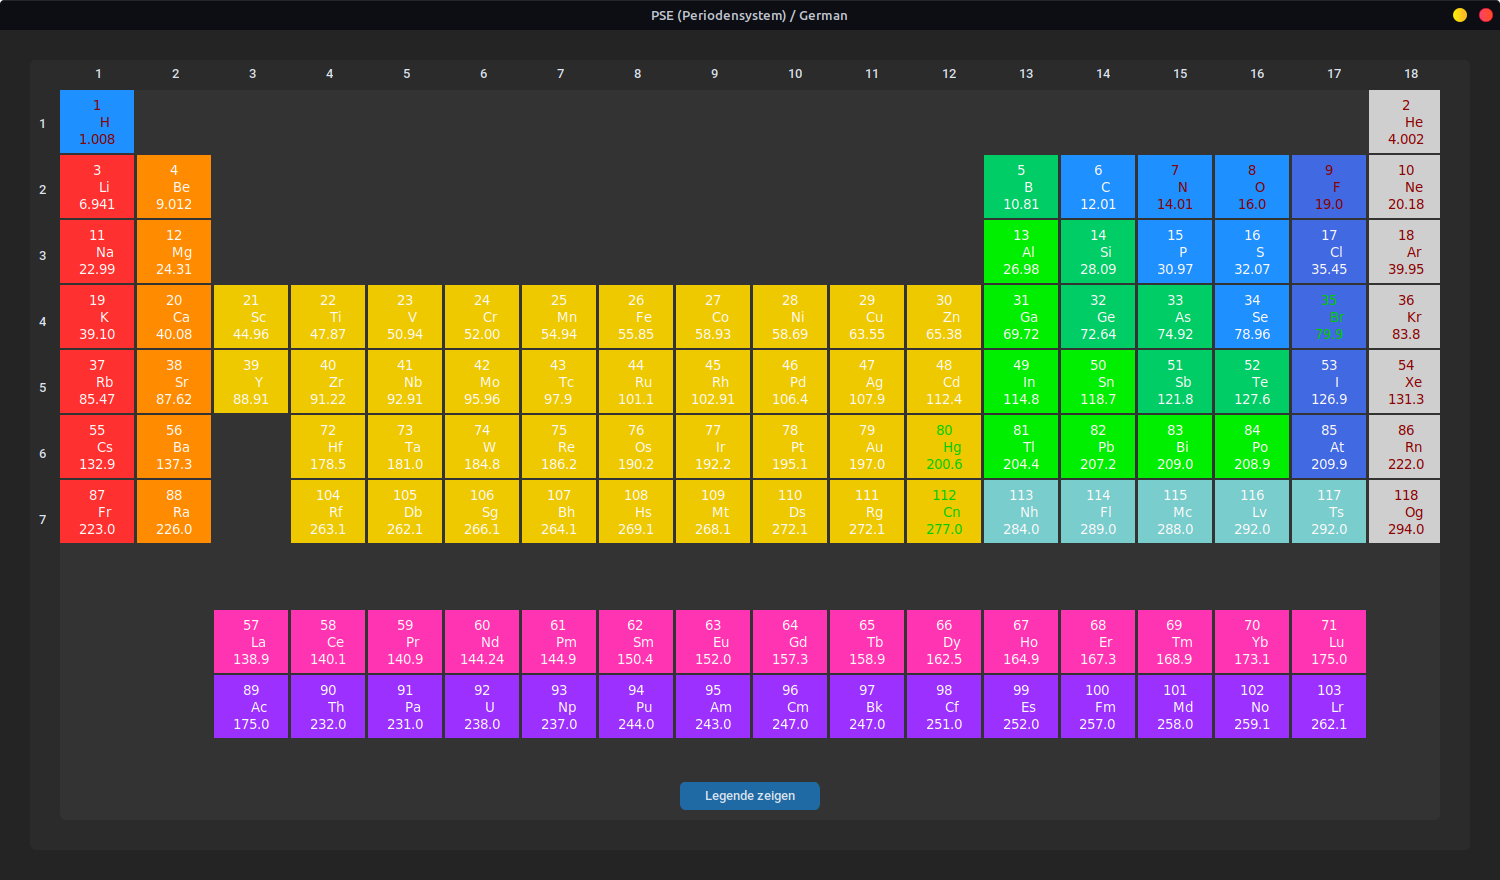
Task: Click Lanthanum (La) element tile
Action: 251,642
